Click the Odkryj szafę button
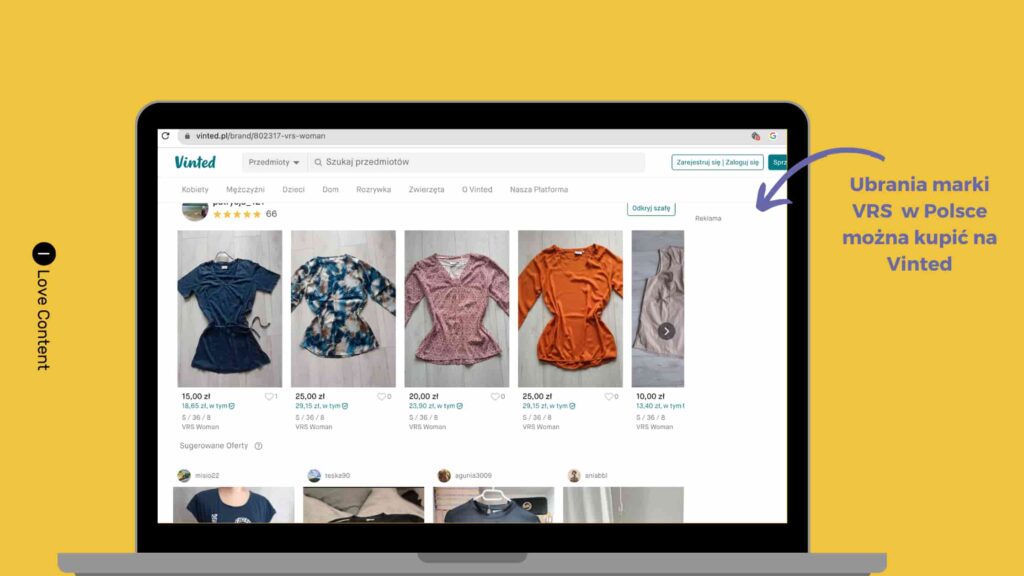Viewport: 1024px width, 576px height. (x=650, y=206)
